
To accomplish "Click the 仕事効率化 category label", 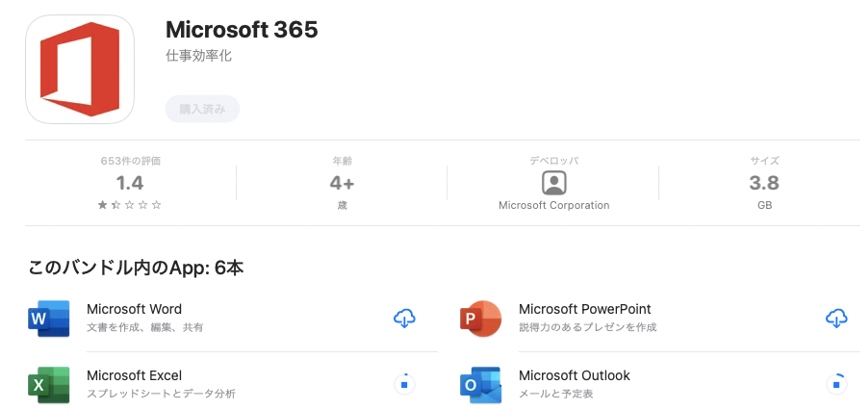I will (x=199, y=56).
